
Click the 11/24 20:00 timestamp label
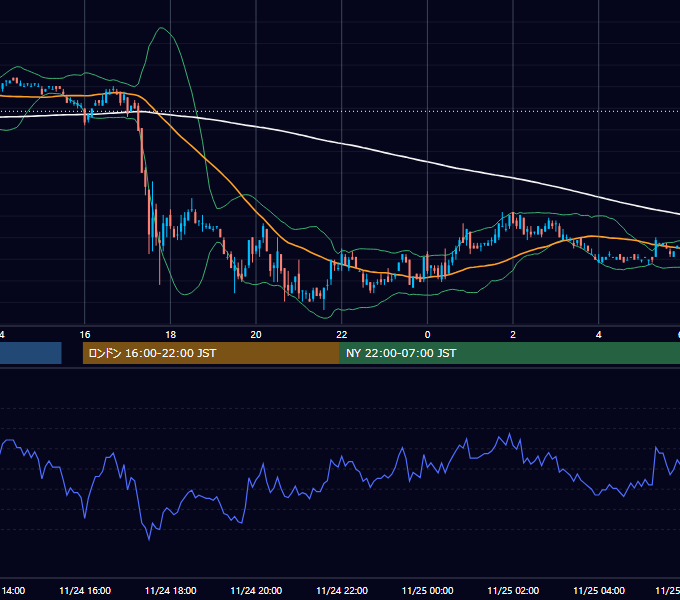256,590
